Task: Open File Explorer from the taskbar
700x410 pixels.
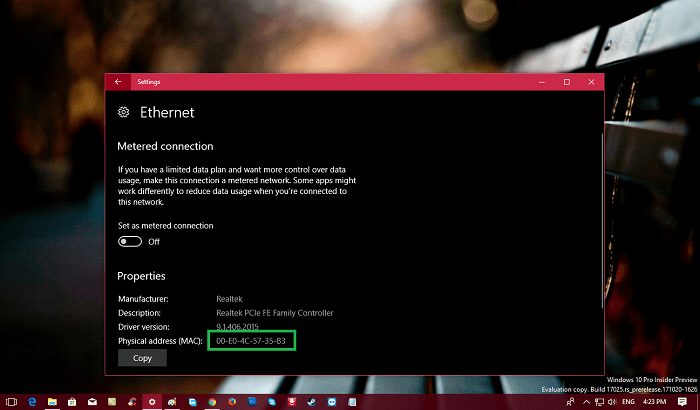Action: click(x=52, y=402)
